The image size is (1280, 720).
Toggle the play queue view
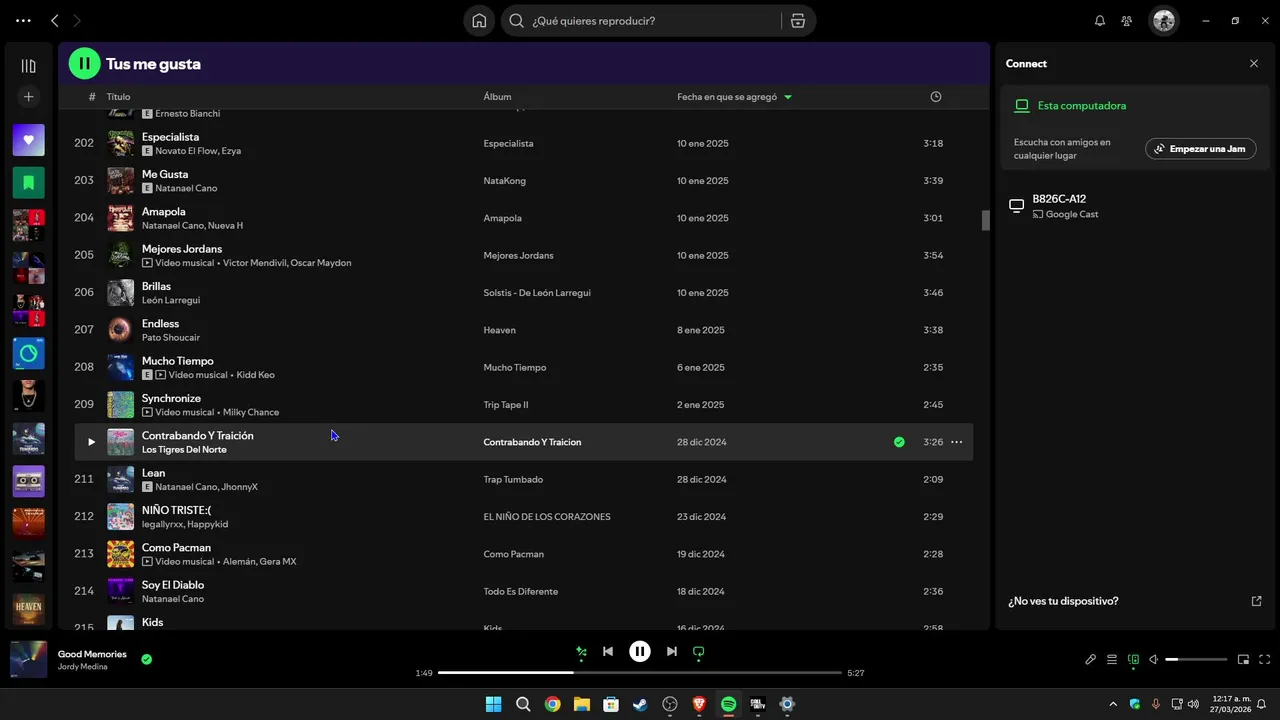tap(1112, 660)
